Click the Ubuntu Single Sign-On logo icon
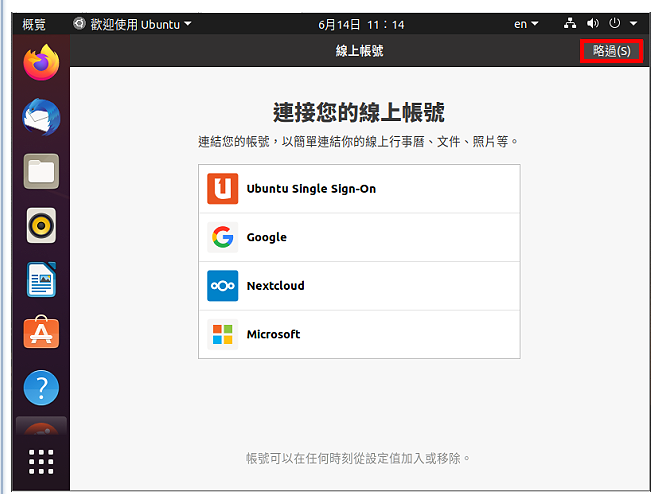The image size is (667, 494). [x=222, y=188]
